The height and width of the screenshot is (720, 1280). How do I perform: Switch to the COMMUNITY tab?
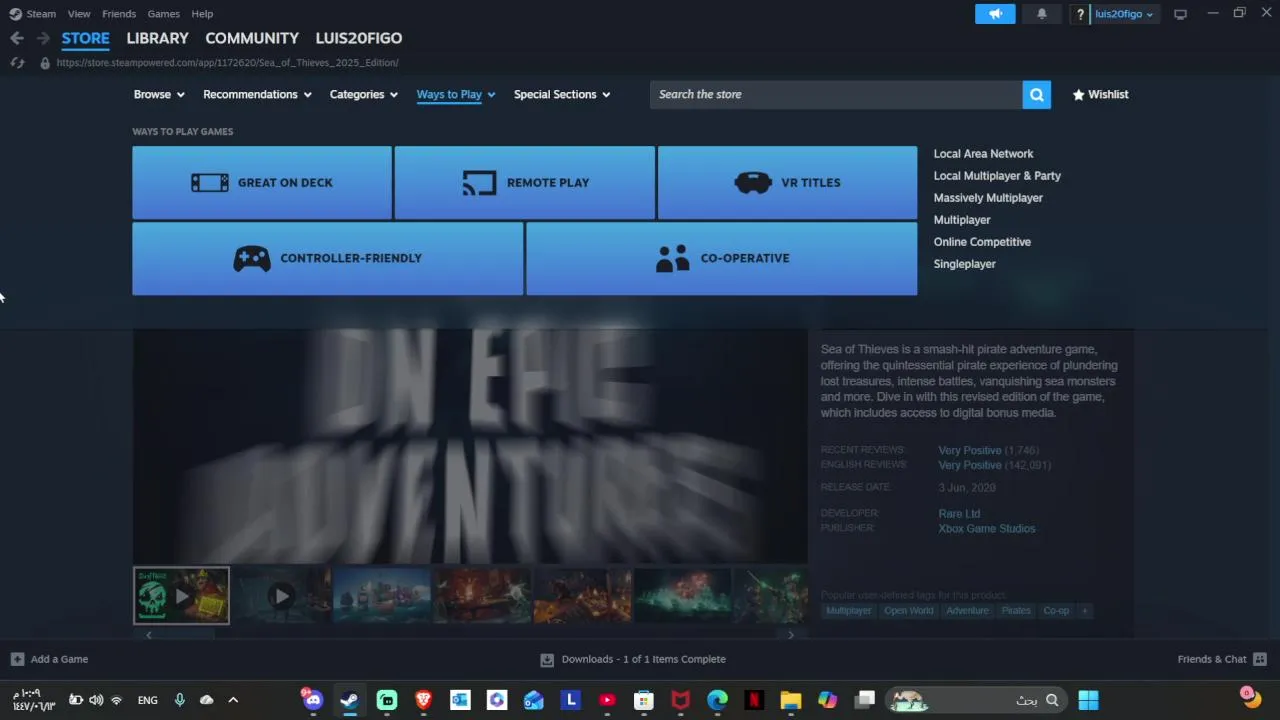click(x=252, y=38)
